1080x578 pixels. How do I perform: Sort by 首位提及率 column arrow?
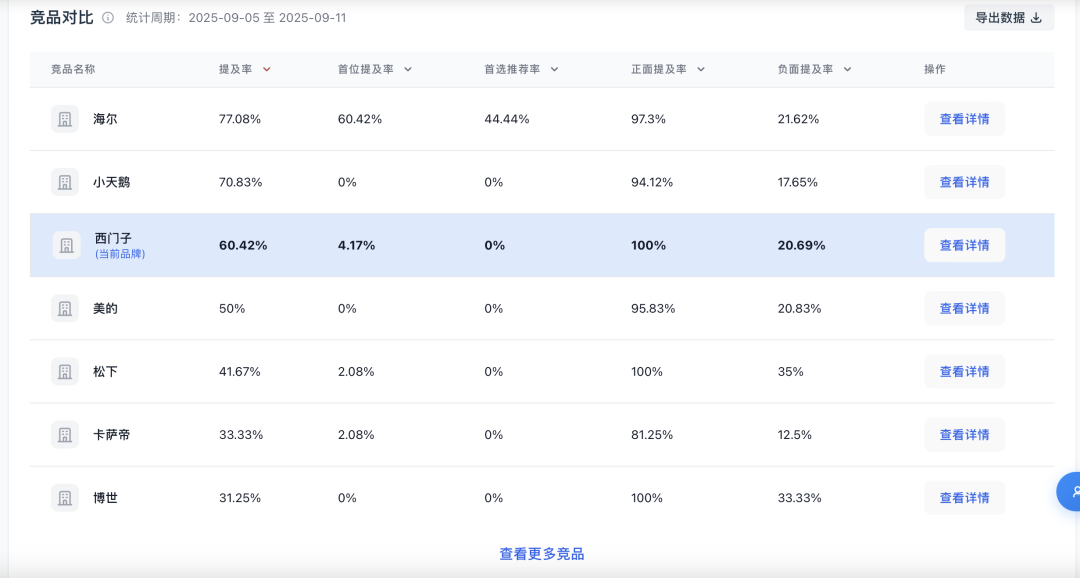click(408, 70)
